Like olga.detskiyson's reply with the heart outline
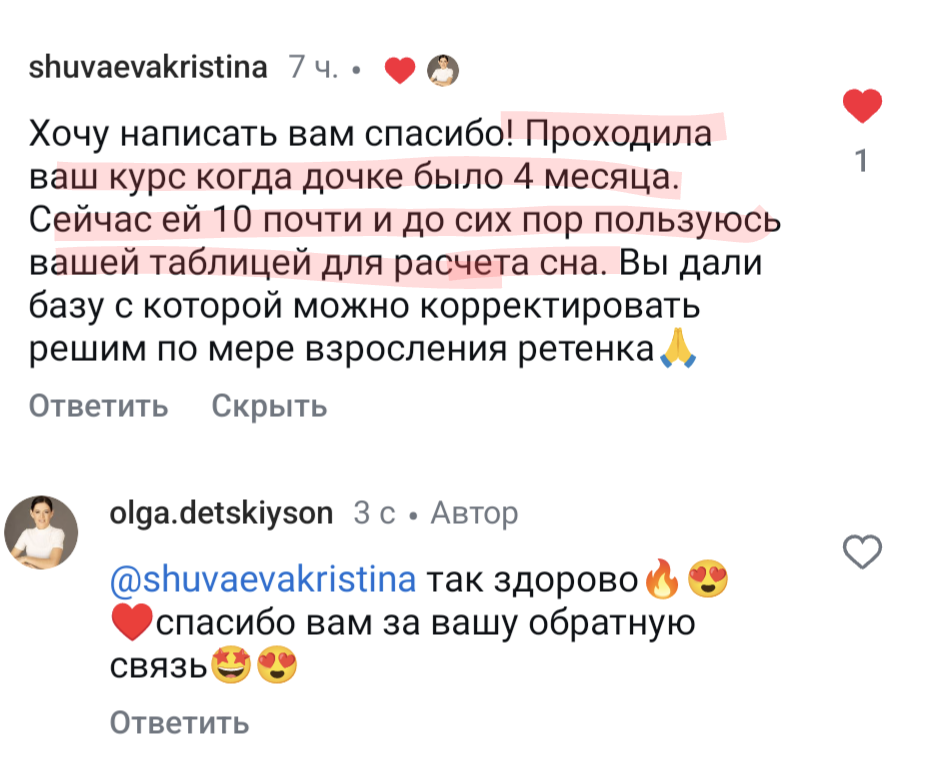936x783 pixels. pos(862,551)
